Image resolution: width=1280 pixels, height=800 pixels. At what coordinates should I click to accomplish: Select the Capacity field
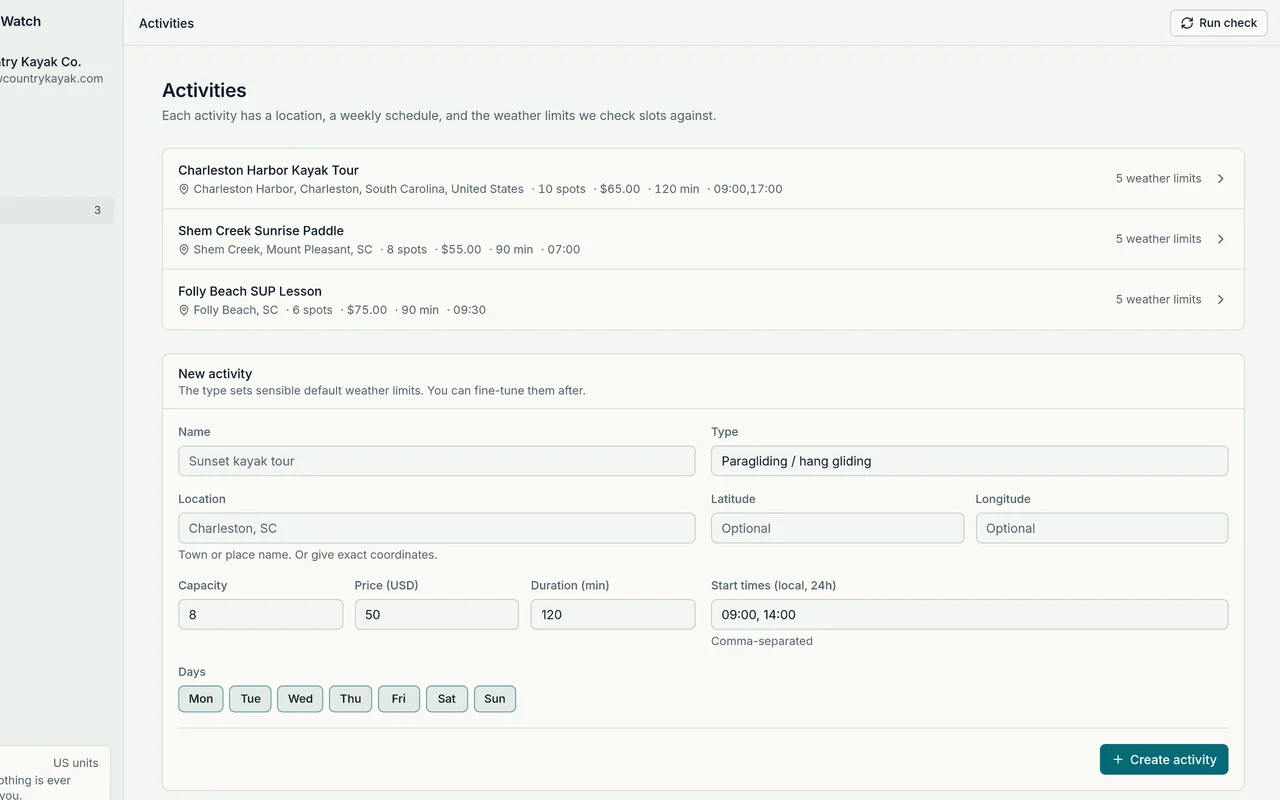260,614
